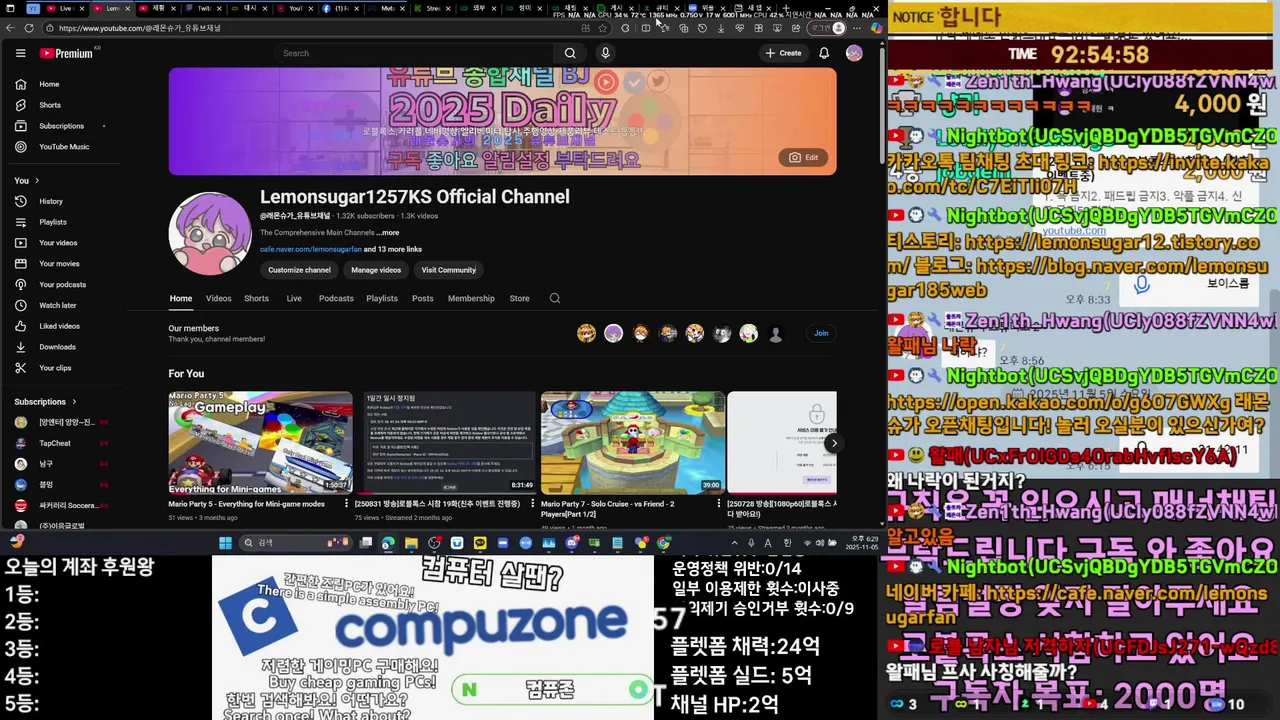Viewport: 1280px width, 720px height.
Task: Switch to channel Live tab
Action: [x=294, y=298]
